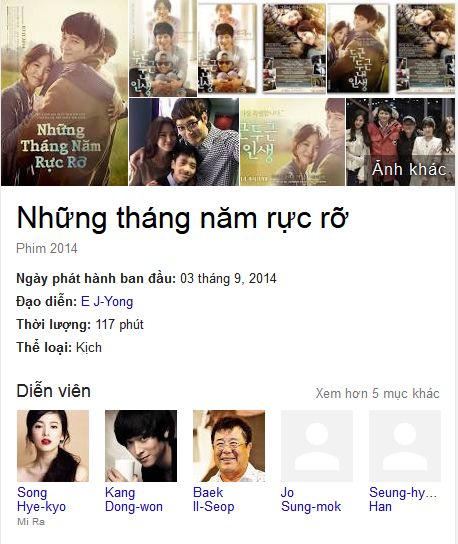The image size is (458, 544).
Task: Open the wide Korean-title poster in bottom row
Action: coord(292,142)
